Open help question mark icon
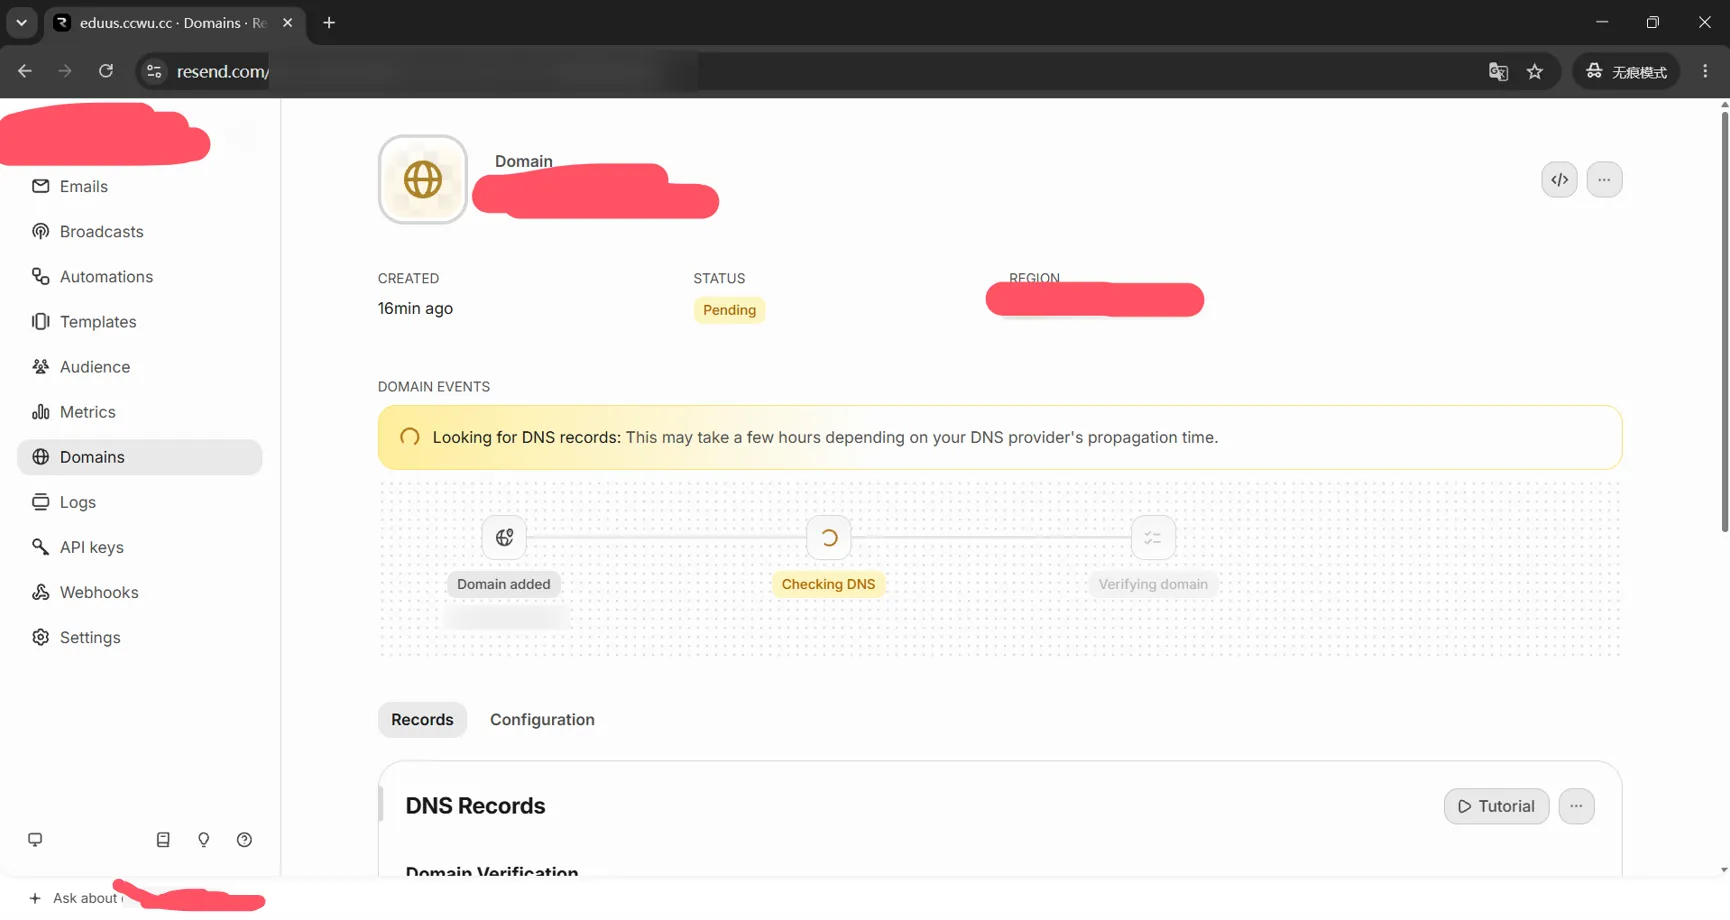The image size is (1730, 920). click(x=244, y=840)
